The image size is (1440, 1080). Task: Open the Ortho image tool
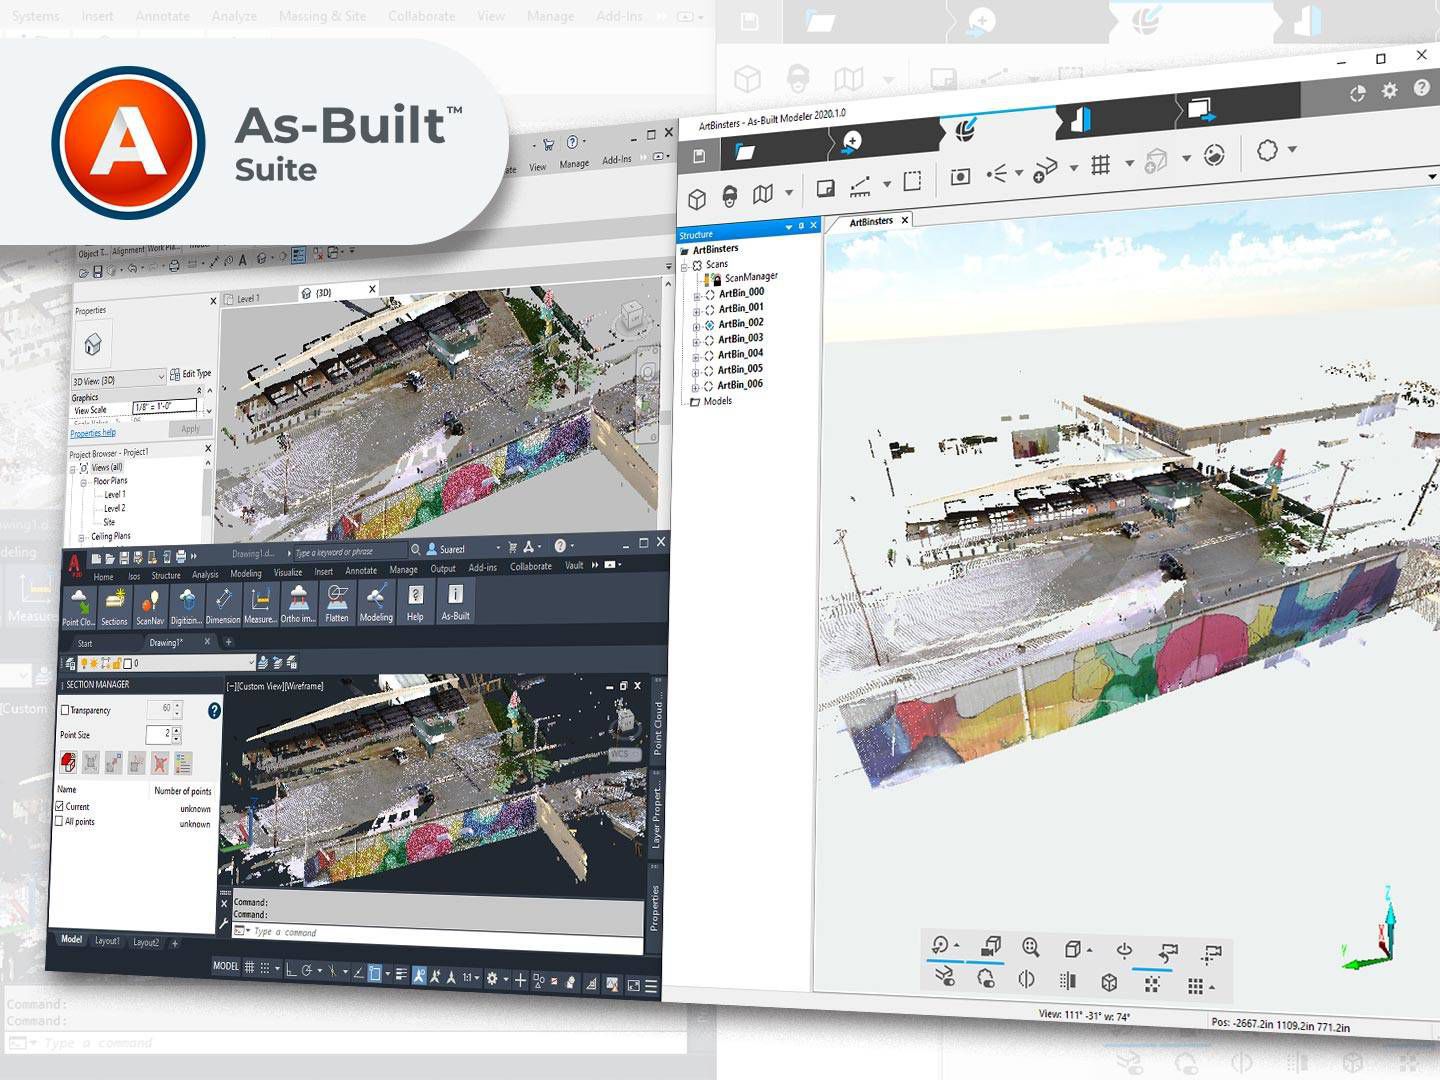pyautogui.click(x=299, y=600)
